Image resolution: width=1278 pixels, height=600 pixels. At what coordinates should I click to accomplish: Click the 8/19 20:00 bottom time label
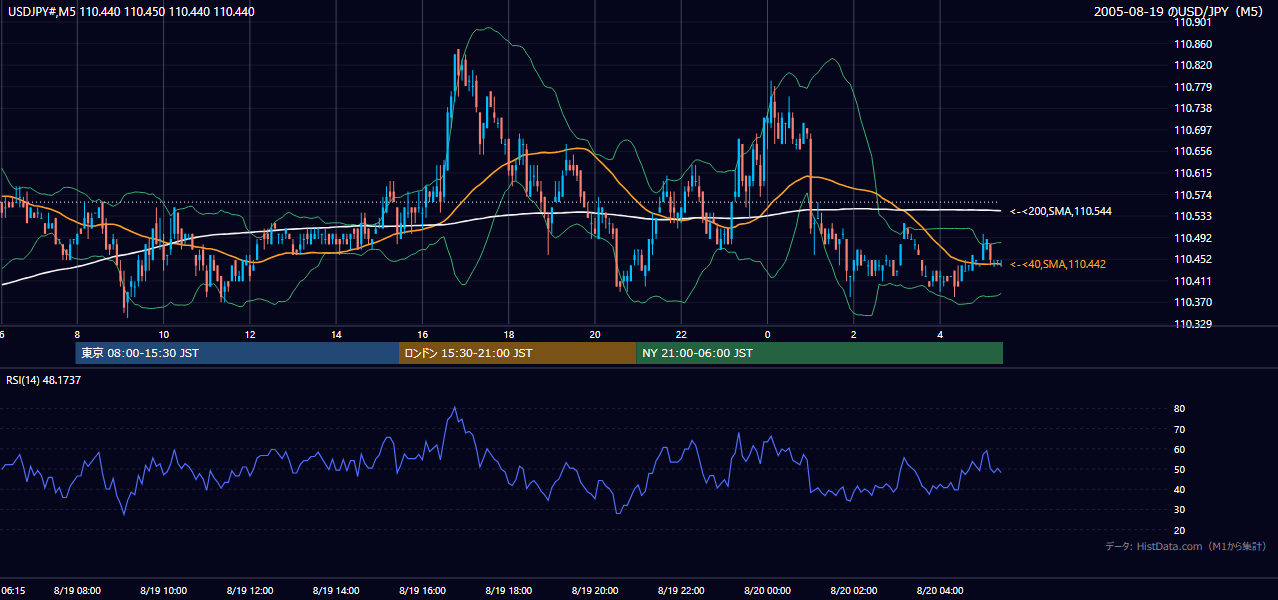pyautogui.click(x=595, y=591)
